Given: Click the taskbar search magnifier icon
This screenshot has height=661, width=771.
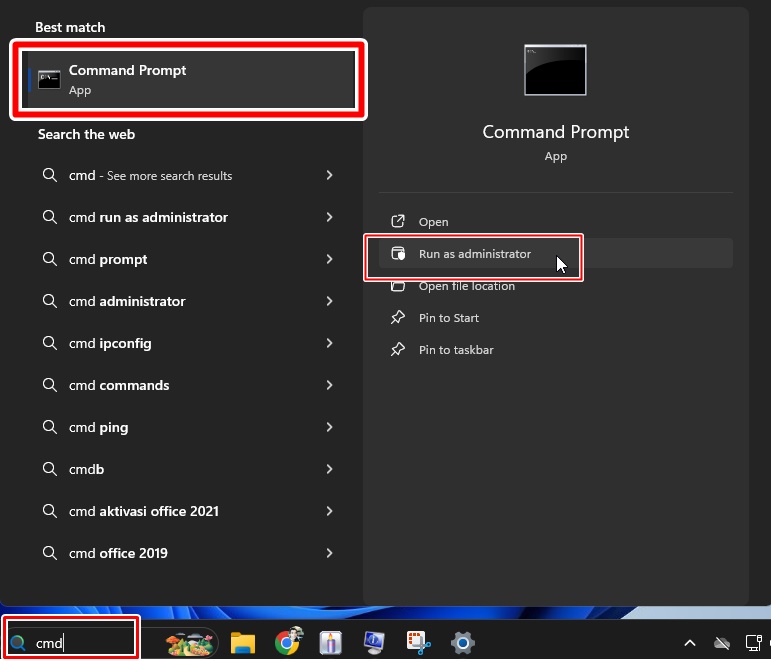Looking at the screenshot, I should tap(18, 642).
